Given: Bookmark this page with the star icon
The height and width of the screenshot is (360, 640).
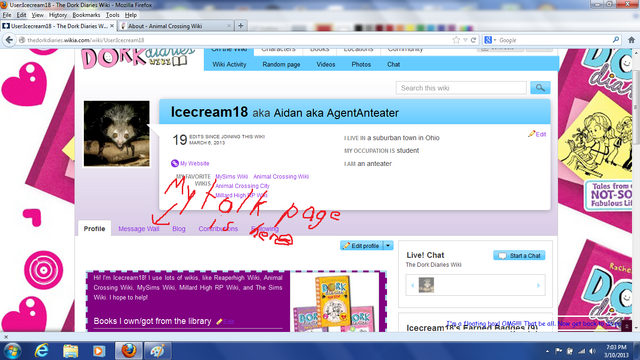Looking at the screenshot, I should 456,40.
